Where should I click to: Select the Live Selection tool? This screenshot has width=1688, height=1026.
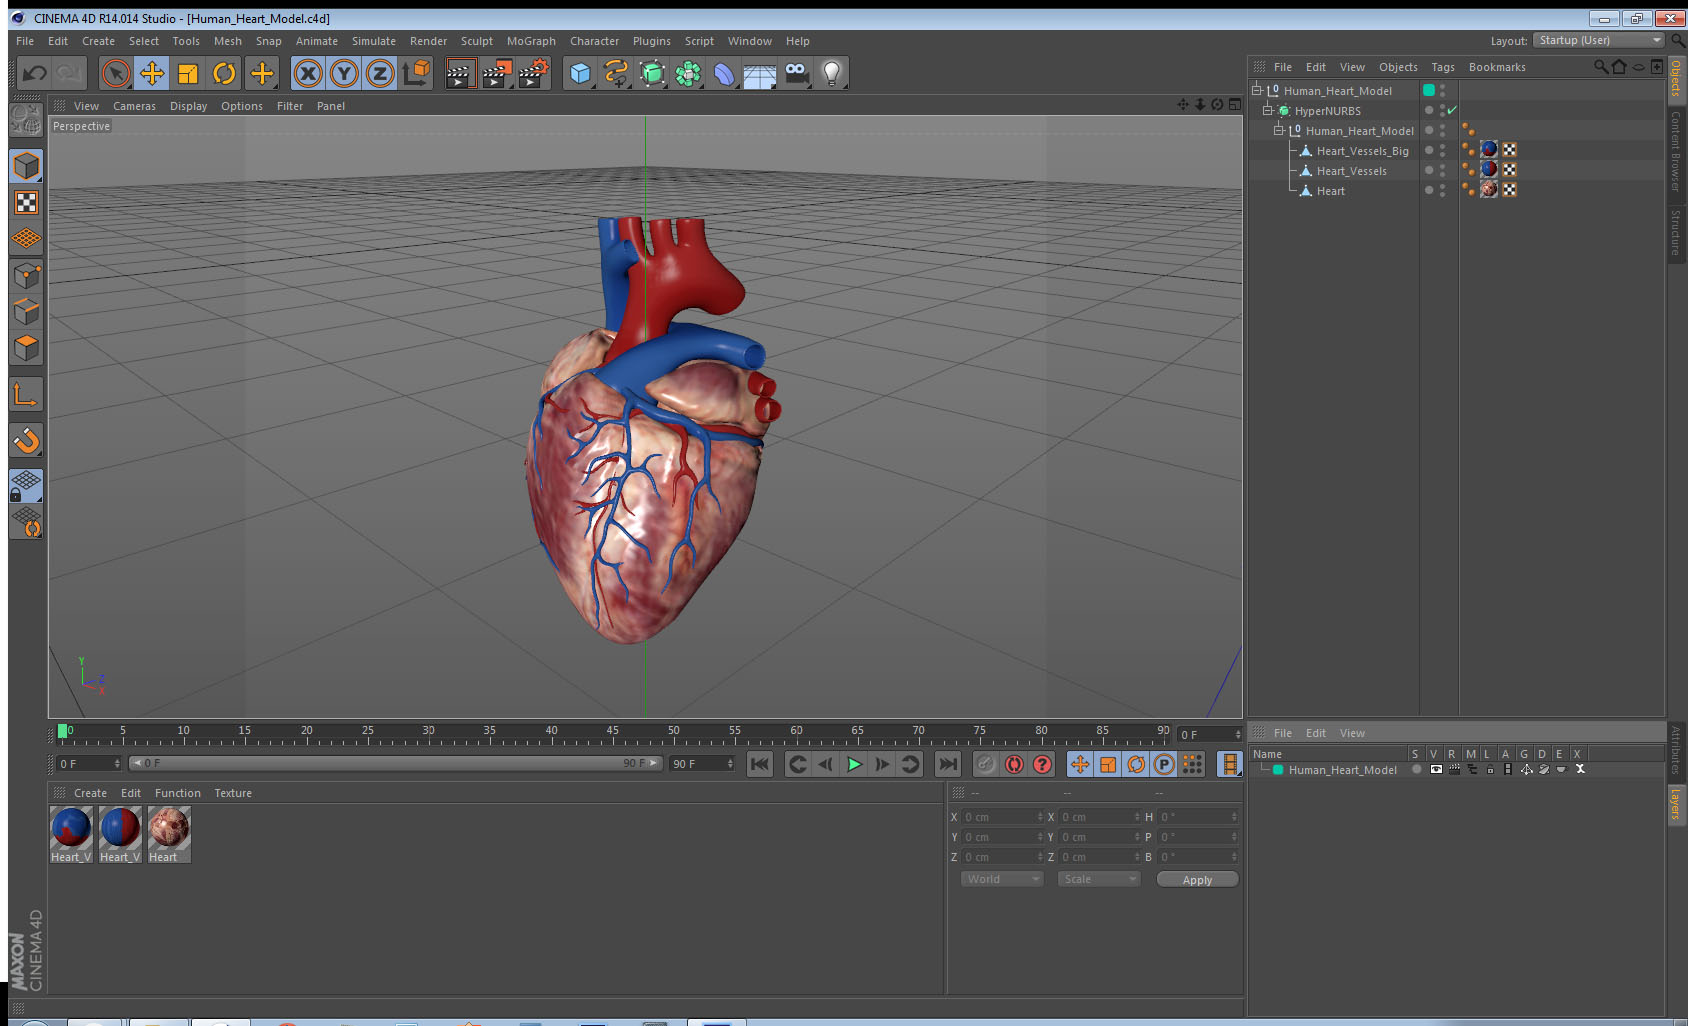pos(116,73)
